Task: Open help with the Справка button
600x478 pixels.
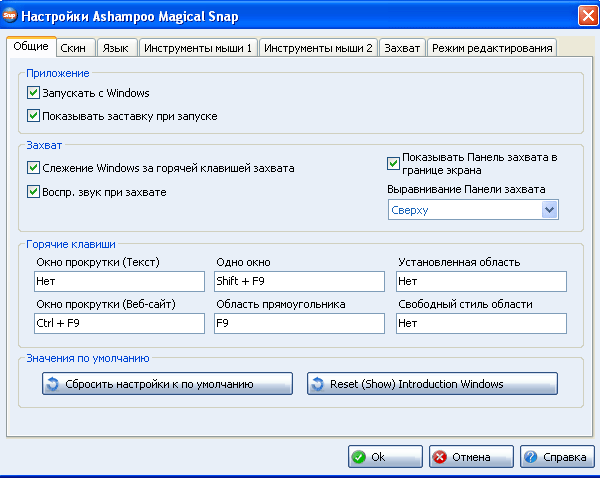Action: 557,457
